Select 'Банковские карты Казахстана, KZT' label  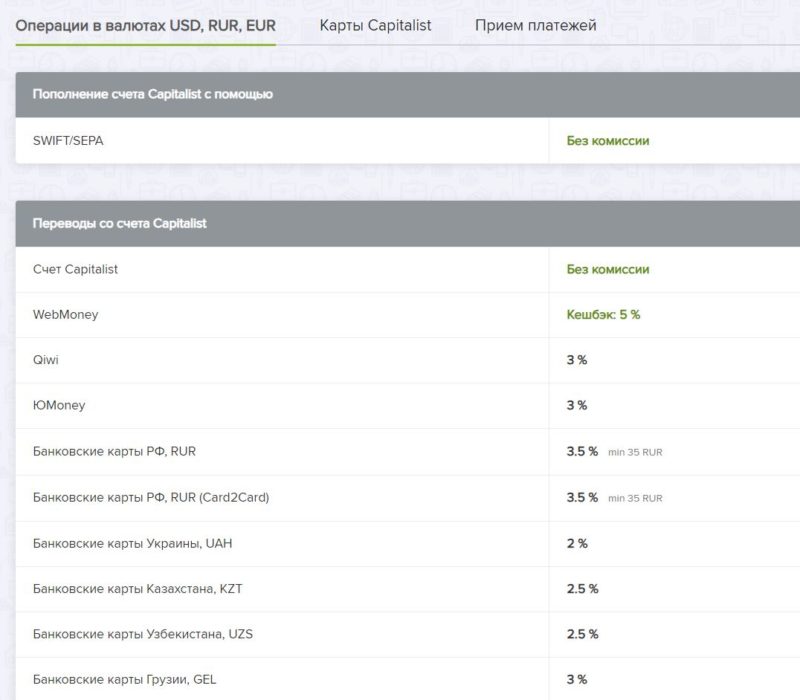[x=137, y=589]
